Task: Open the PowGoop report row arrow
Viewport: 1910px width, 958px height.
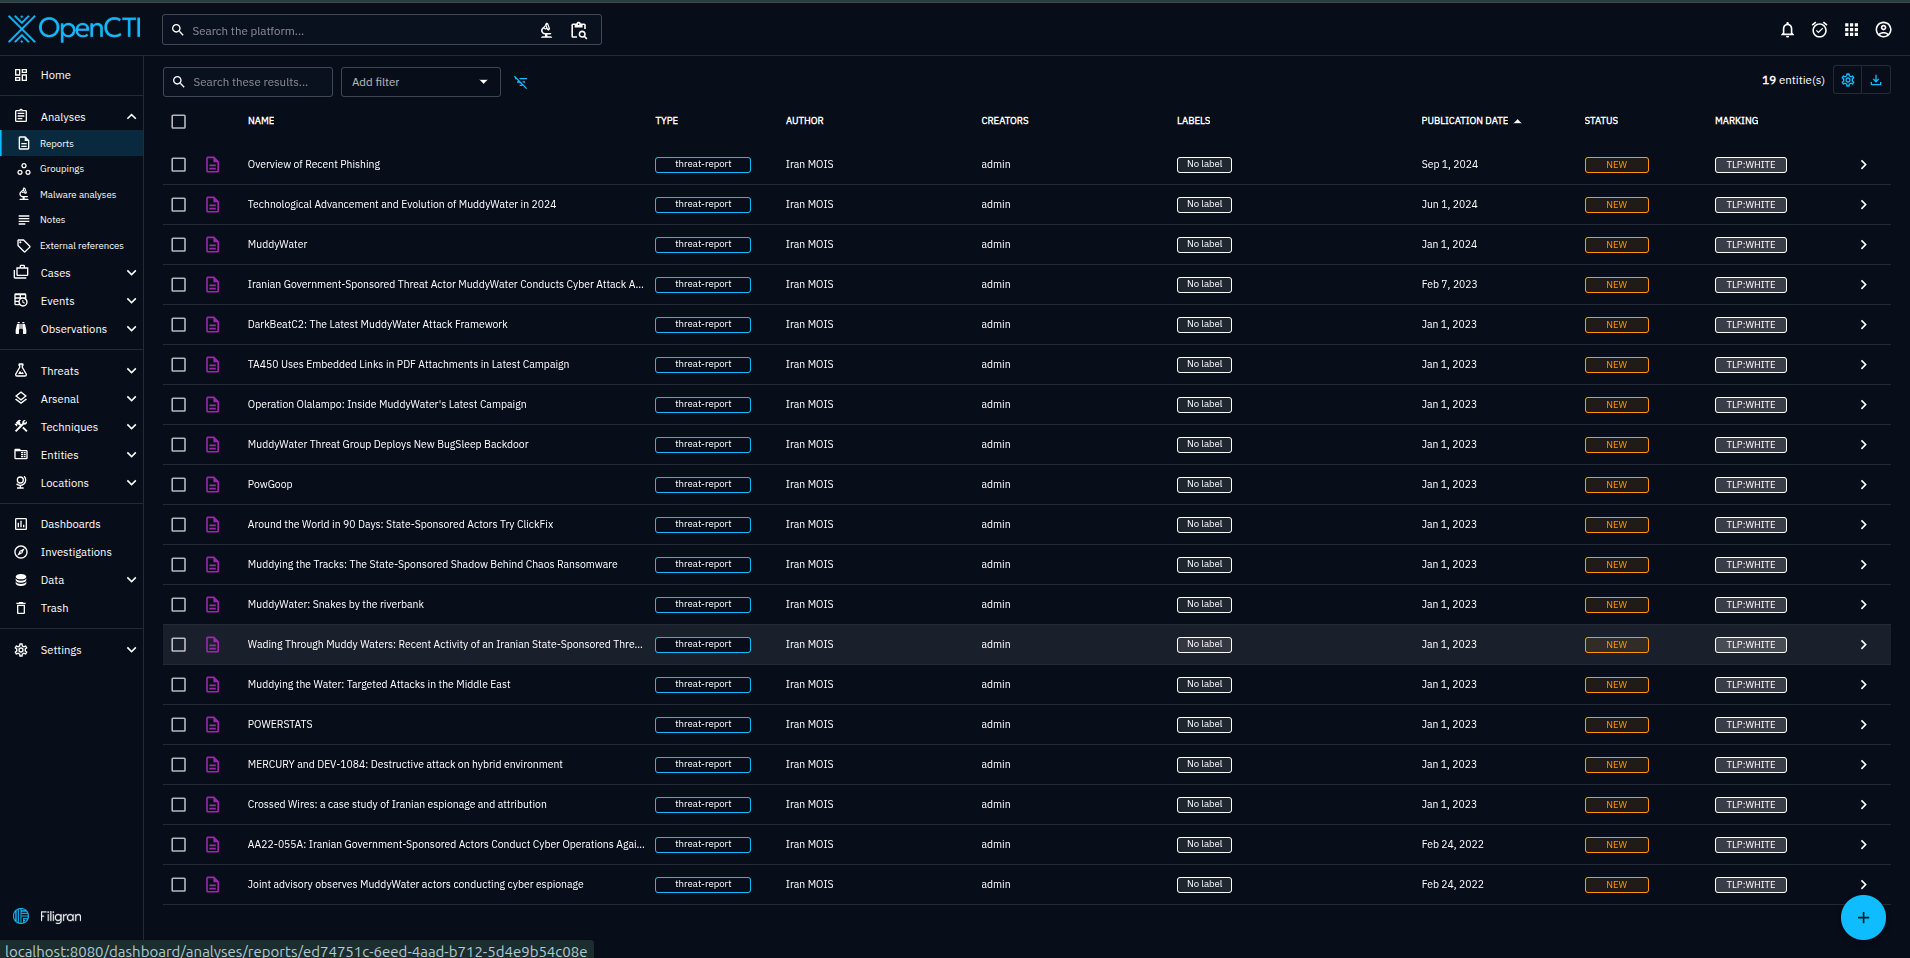Action: pos(1863,484)
